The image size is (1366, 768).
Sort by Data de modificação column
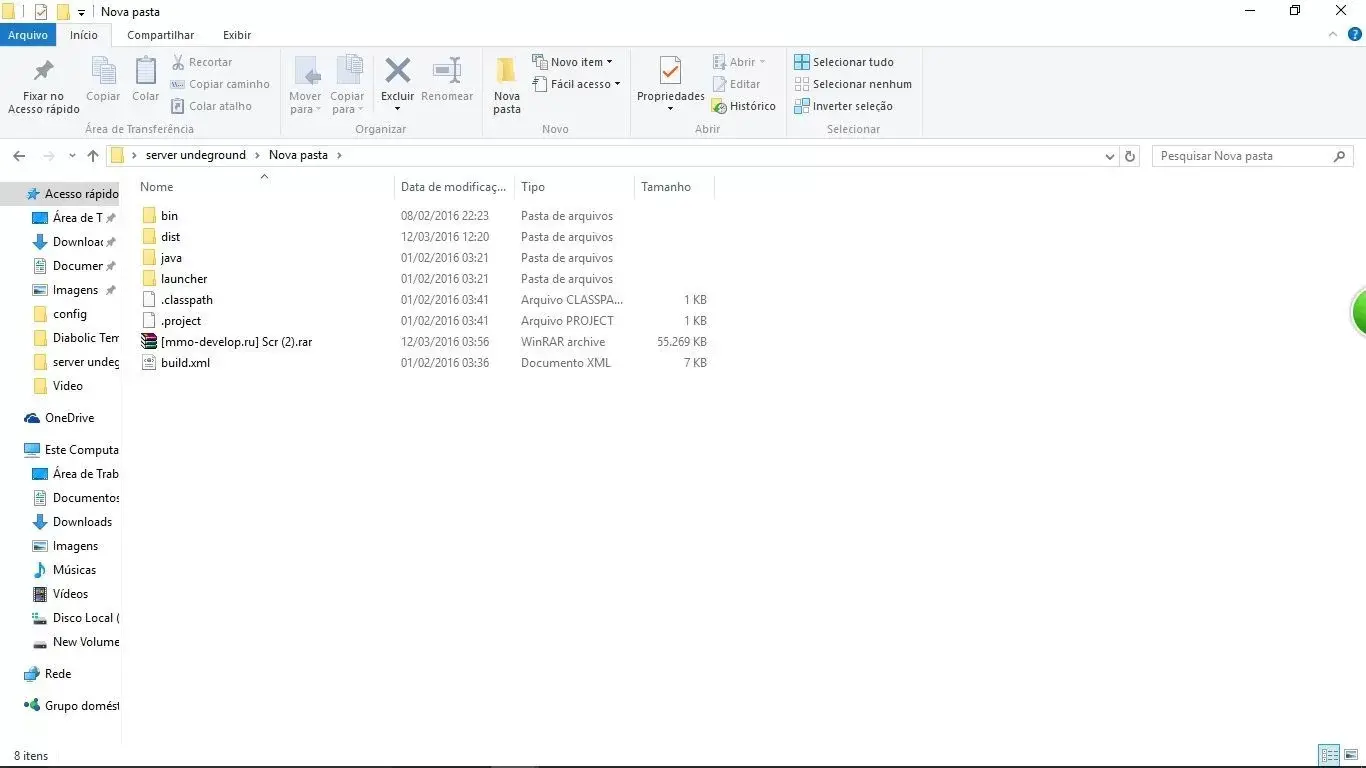coord(454,187)
